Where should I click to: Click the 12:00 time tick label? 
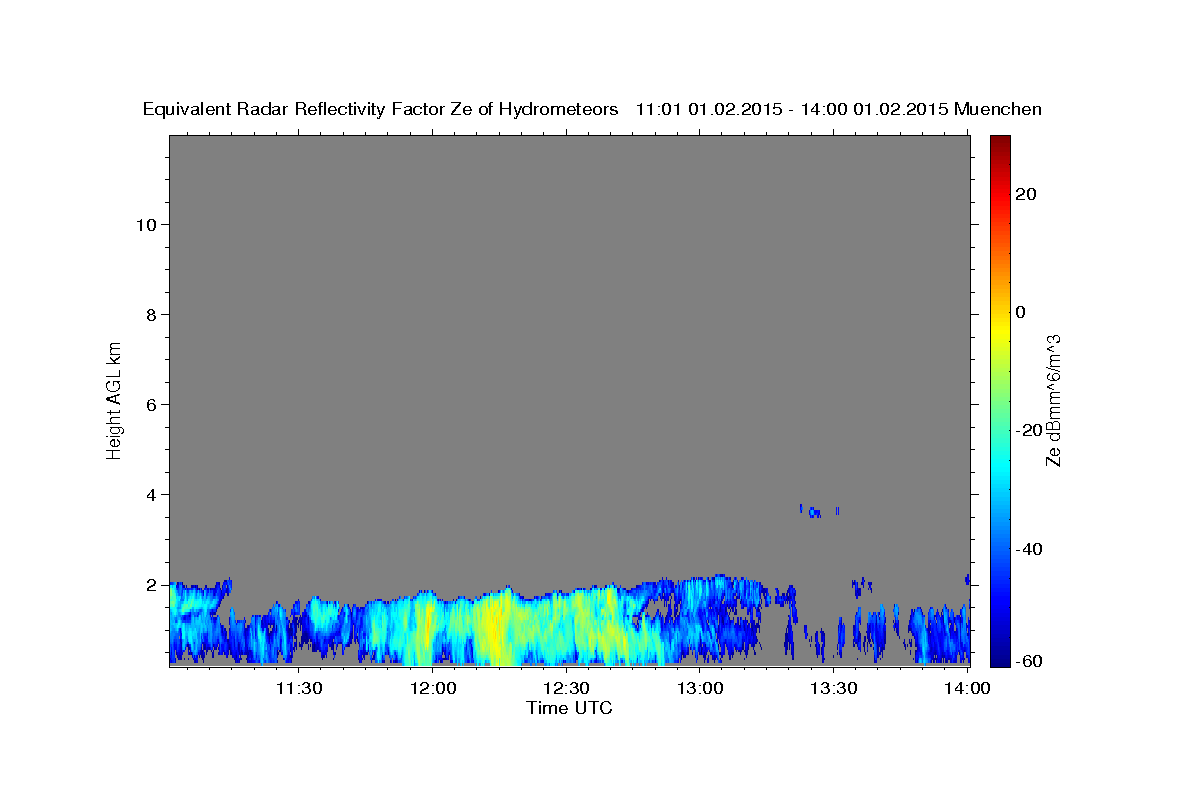[x=432, y=688]
